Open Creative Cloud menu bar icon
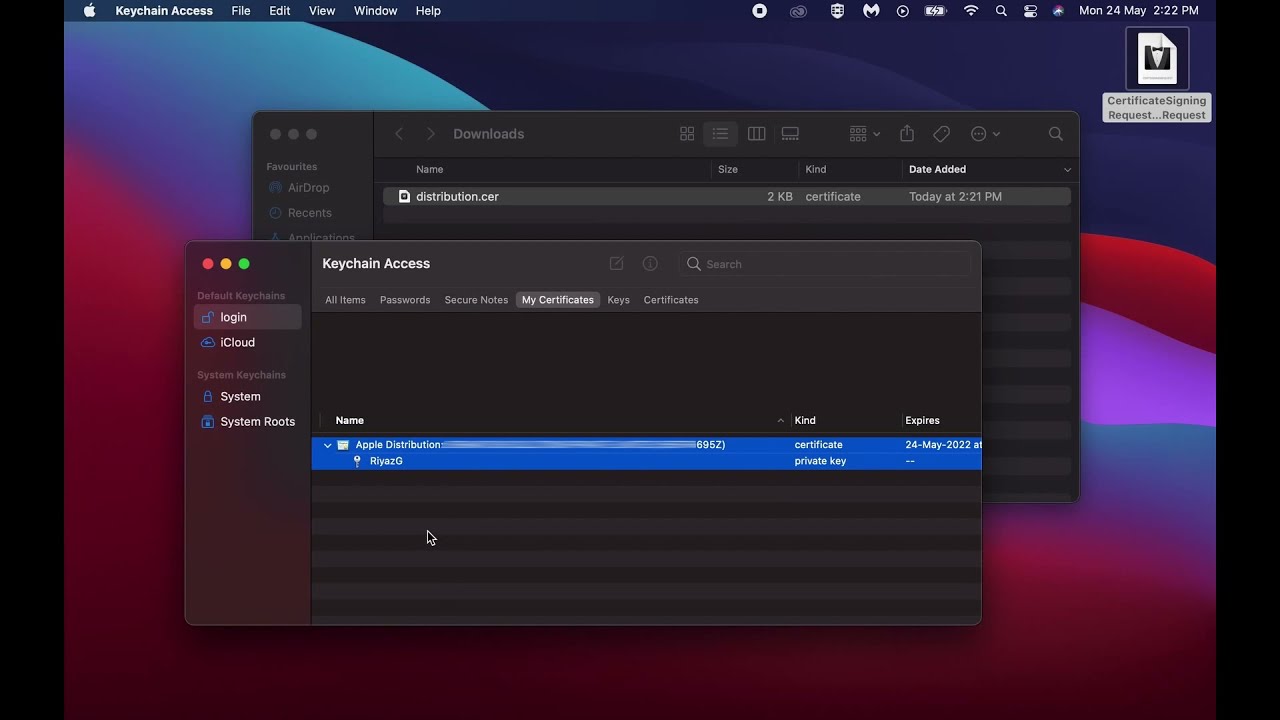Viewport: 1280px width, 720px height. point(798,11)
